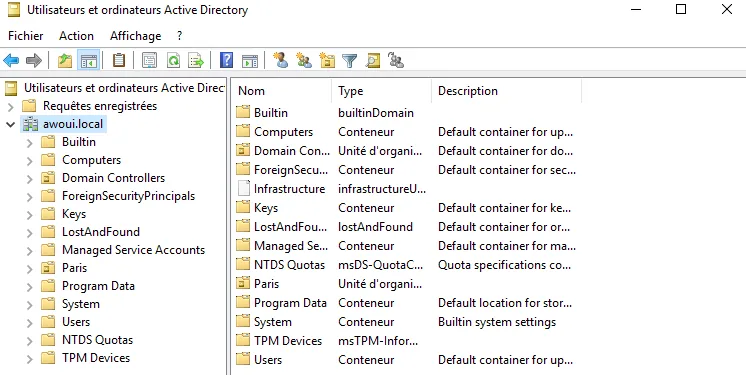Expand the Users tree node
The height and width of the screenshot is (375, 746).
click(29, 322)
